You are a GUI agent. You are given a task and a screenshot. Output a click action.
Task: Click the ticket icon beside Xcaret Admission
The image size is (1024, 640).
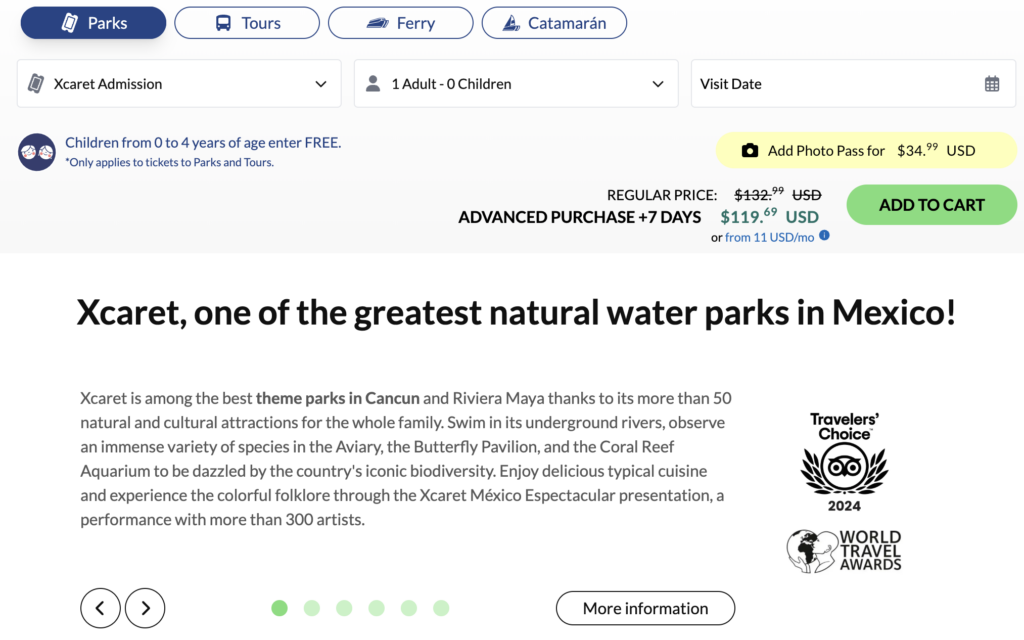point(36,84)
